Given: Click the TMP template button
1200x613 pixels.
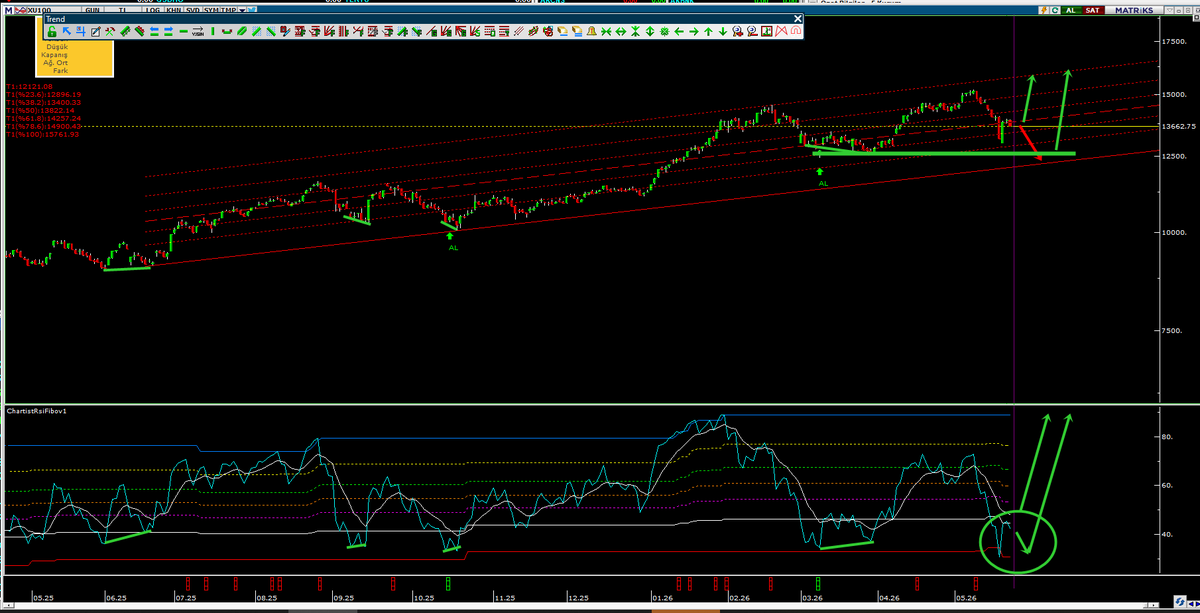Looking at the screenshot, I should point(229,10).
